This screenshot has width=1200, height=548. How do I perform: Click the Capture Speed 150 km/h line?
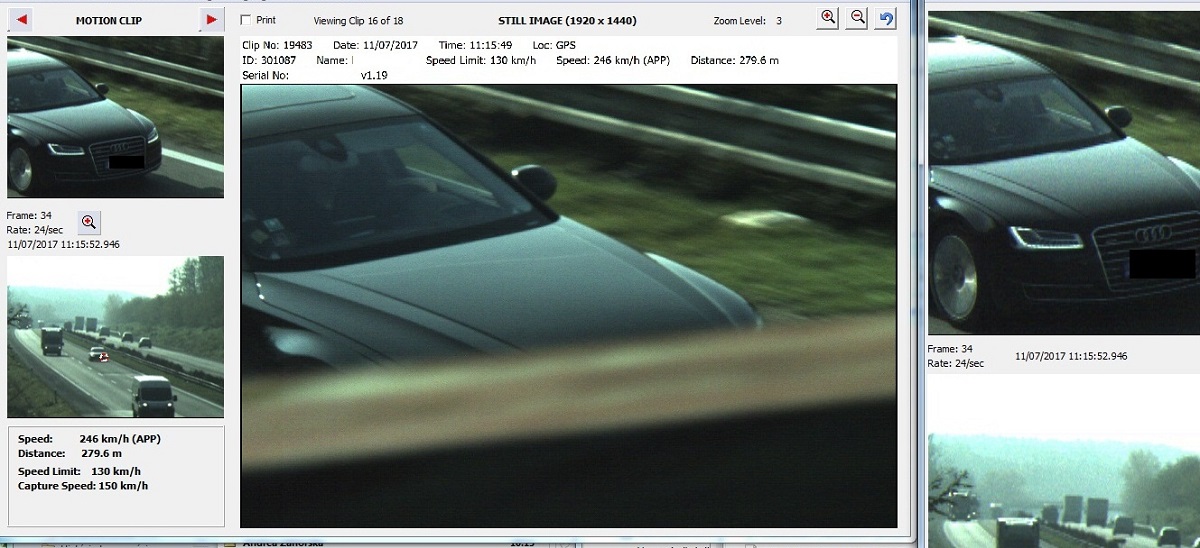click(x=83, y=486)
